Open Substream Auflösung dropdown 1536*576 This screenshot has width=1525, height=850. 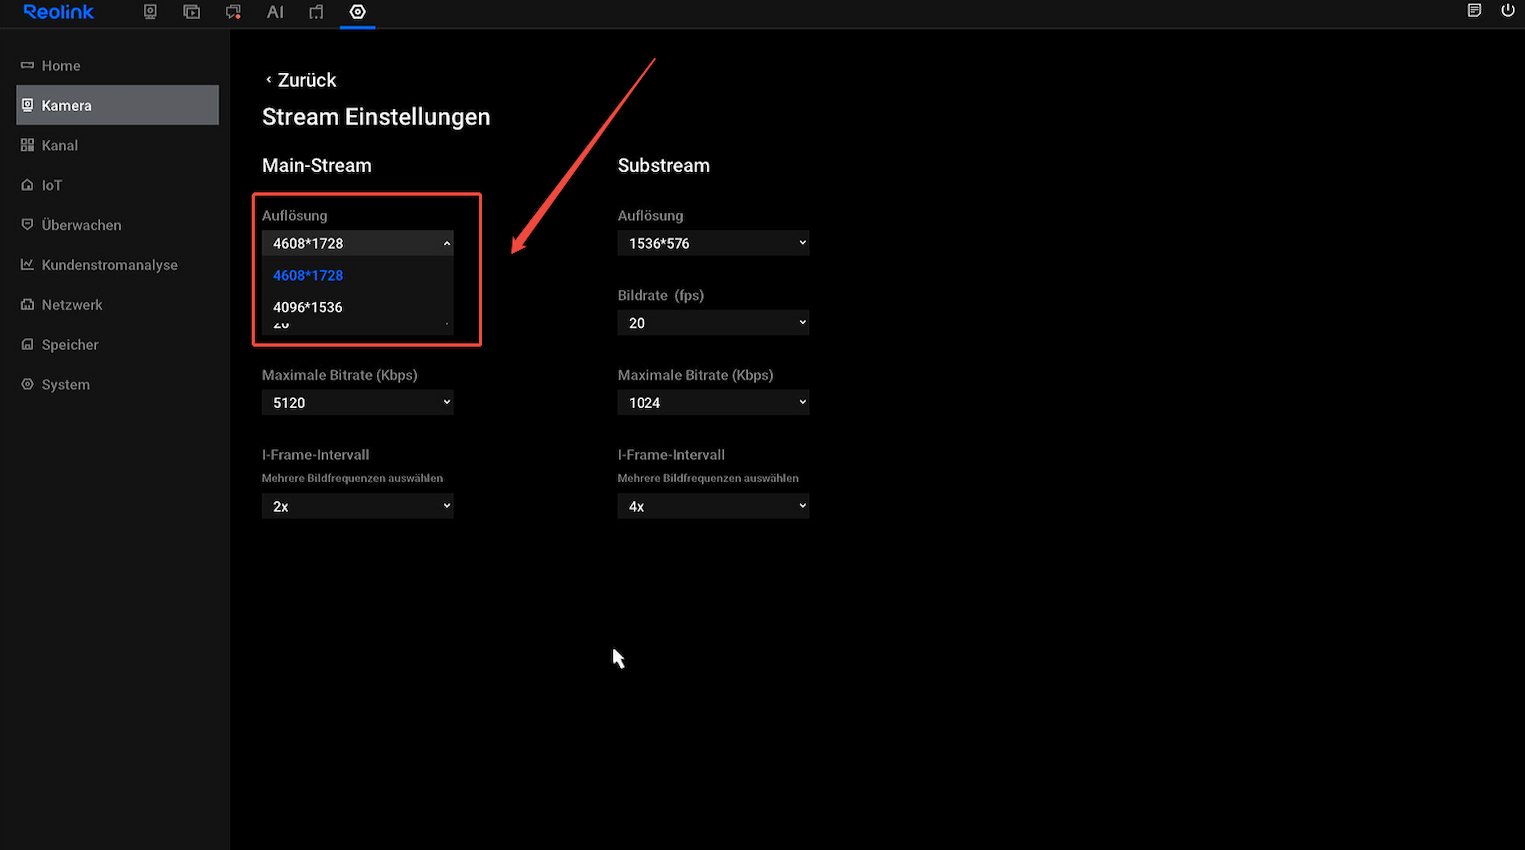pyautogui.click(x=713, y=243)
